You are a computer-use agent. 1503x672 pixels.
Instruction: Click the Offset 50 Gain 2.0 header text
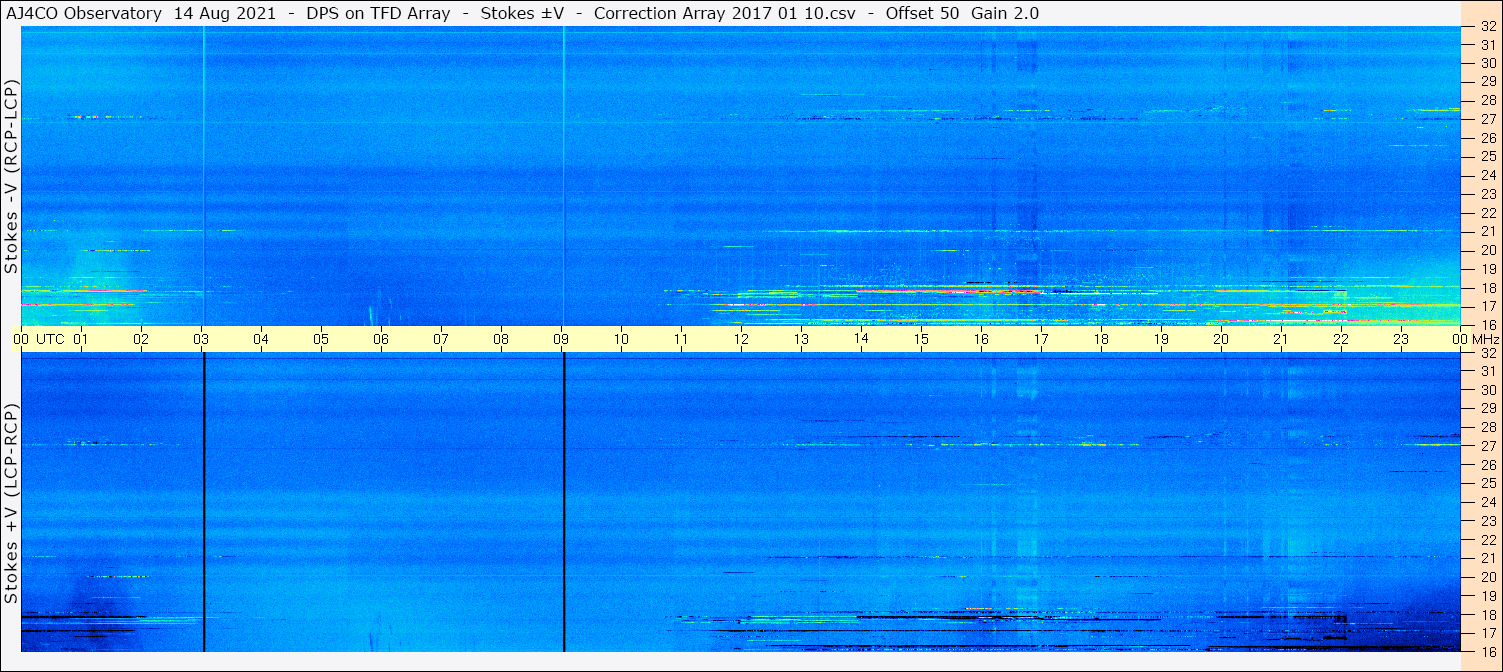[x=962, y=13]
